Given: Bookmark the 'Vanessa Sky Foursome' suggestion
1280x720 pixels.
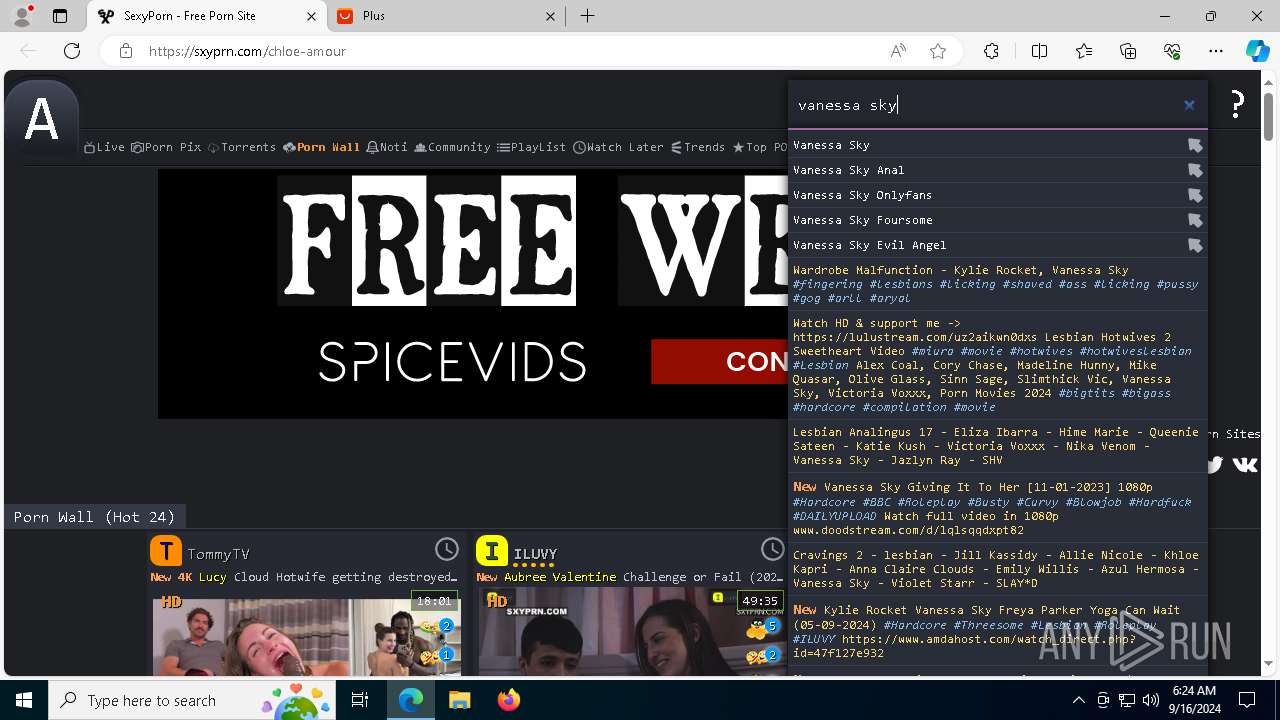Looking at the screenshot, I should [1195, 220].
